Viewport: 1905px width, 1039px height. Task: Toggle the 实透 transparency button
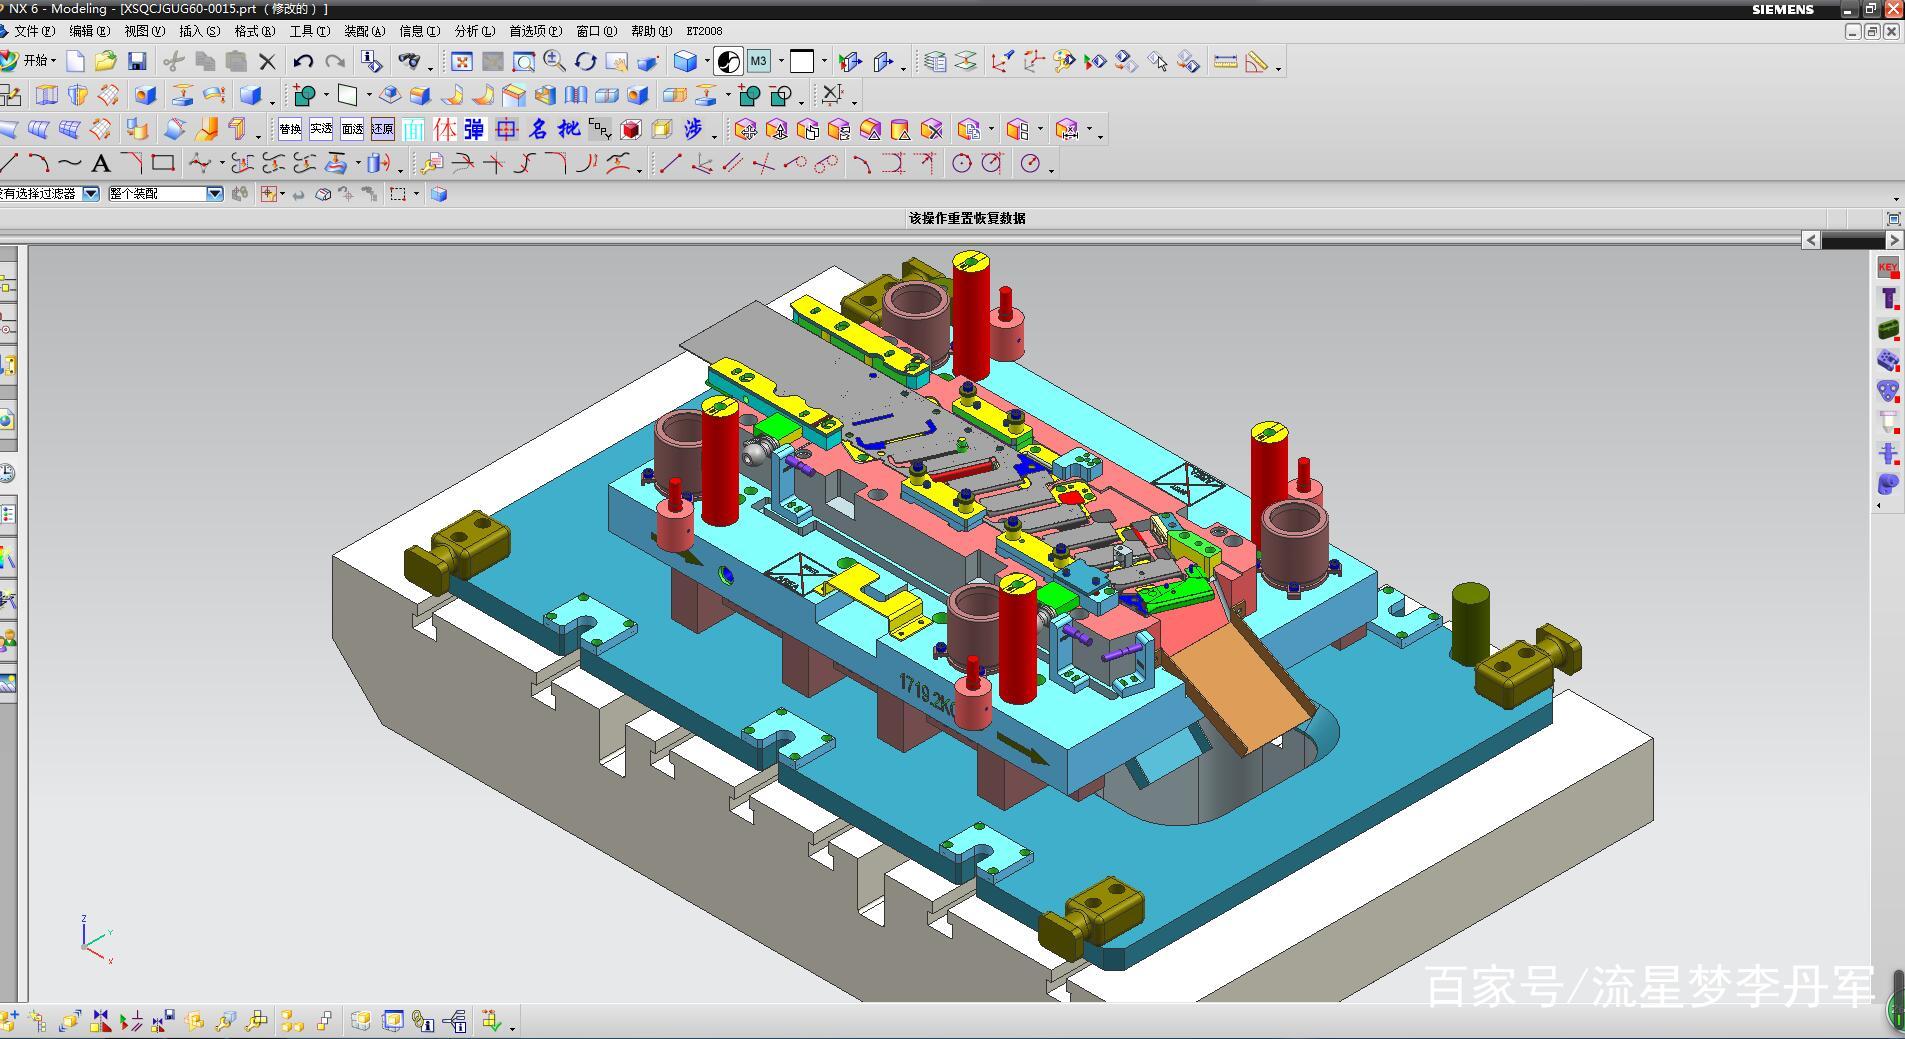click(321, 130)
